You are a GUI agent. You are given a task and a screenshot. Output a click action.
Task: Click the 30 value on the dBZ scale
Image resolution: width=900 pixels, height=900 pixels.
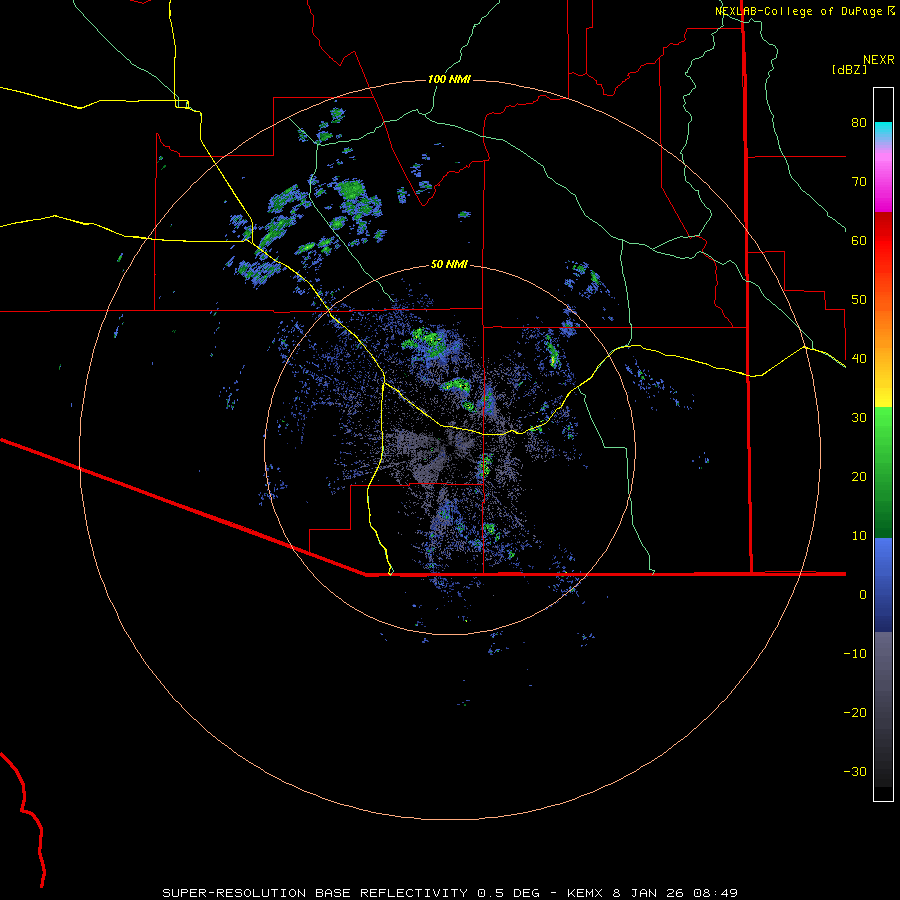click(859, 418)
